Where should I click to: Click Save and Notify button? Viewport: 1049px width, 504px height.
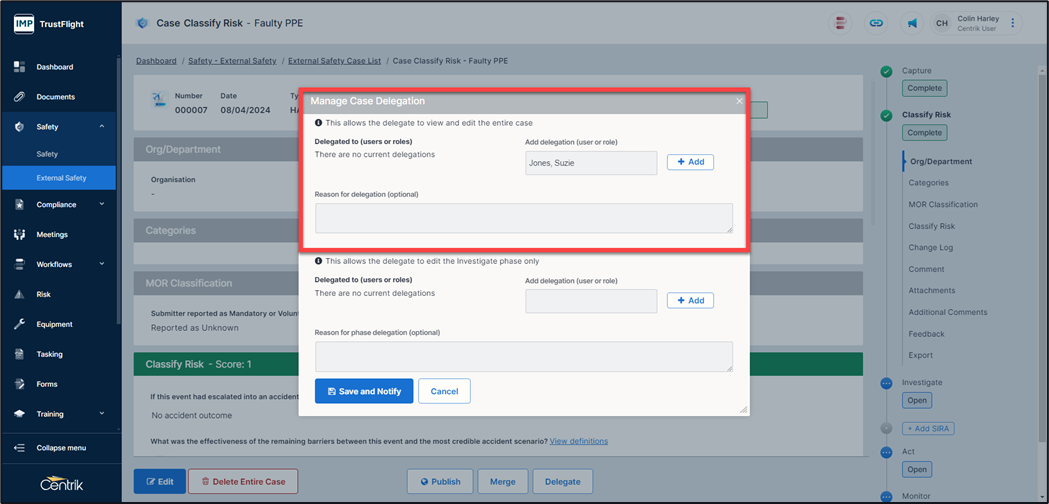point(363,391)
